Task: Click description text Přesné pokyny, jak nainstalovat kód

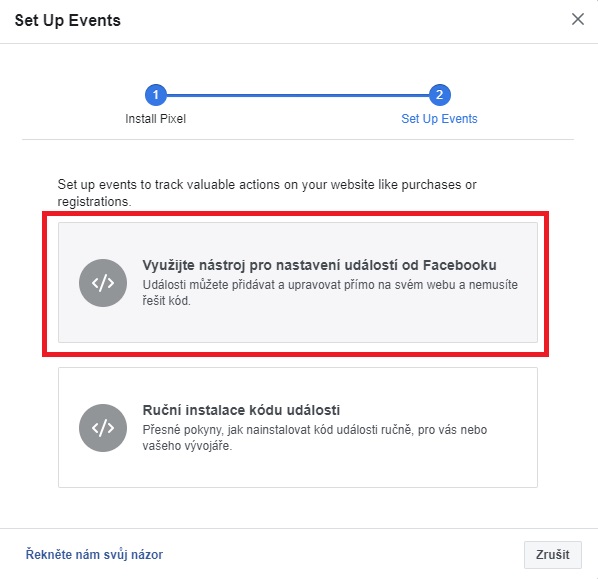Action: pyautogui.click(x=315, y=437)
